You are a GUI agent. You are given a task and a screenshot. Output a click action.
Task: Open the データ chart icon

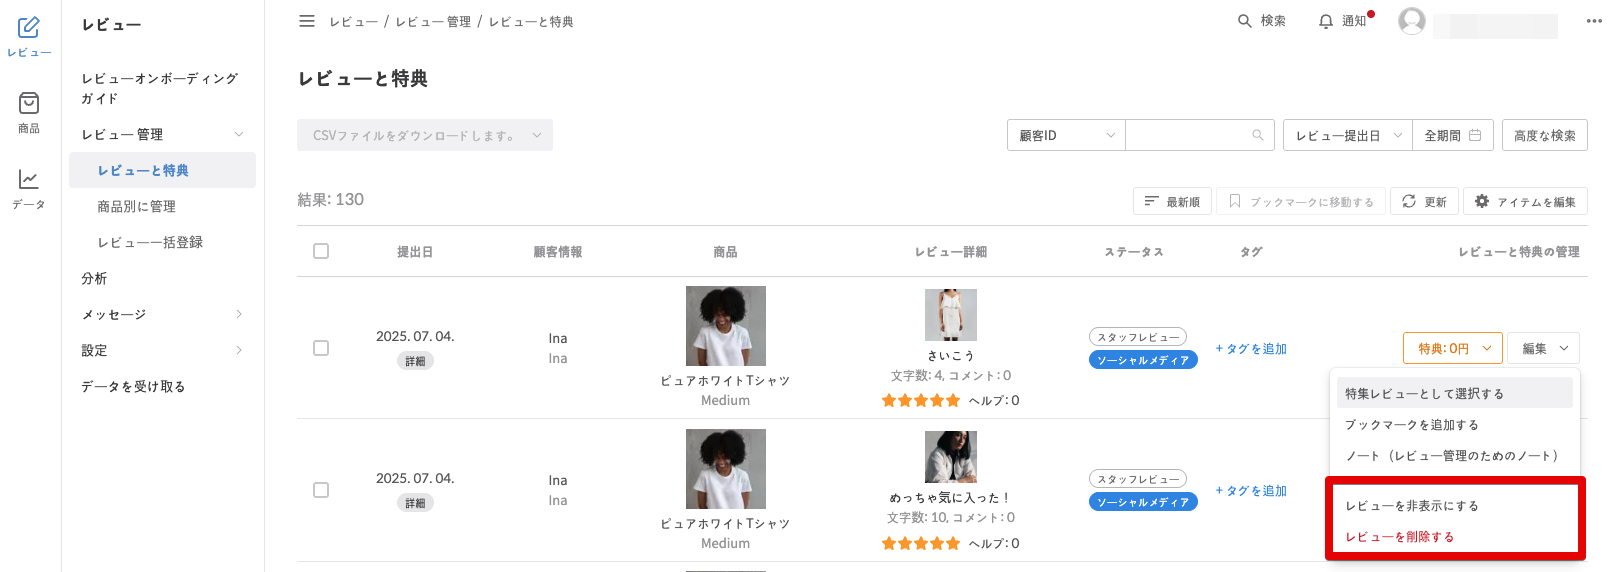coord(29,179)
